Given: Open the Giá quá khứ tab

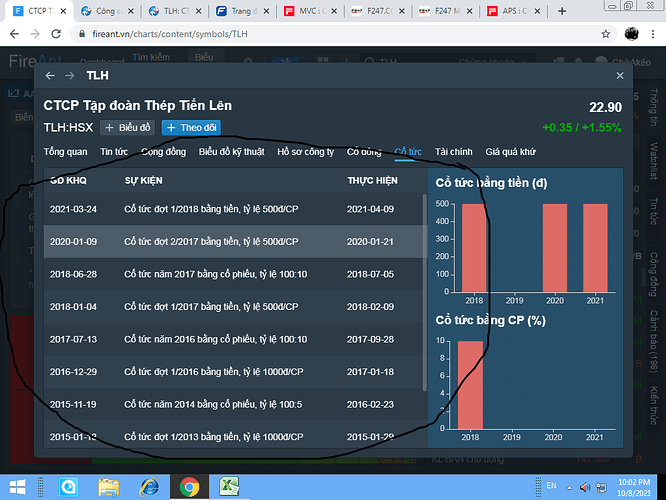Looking at the screenshot, I should [511, 152].
